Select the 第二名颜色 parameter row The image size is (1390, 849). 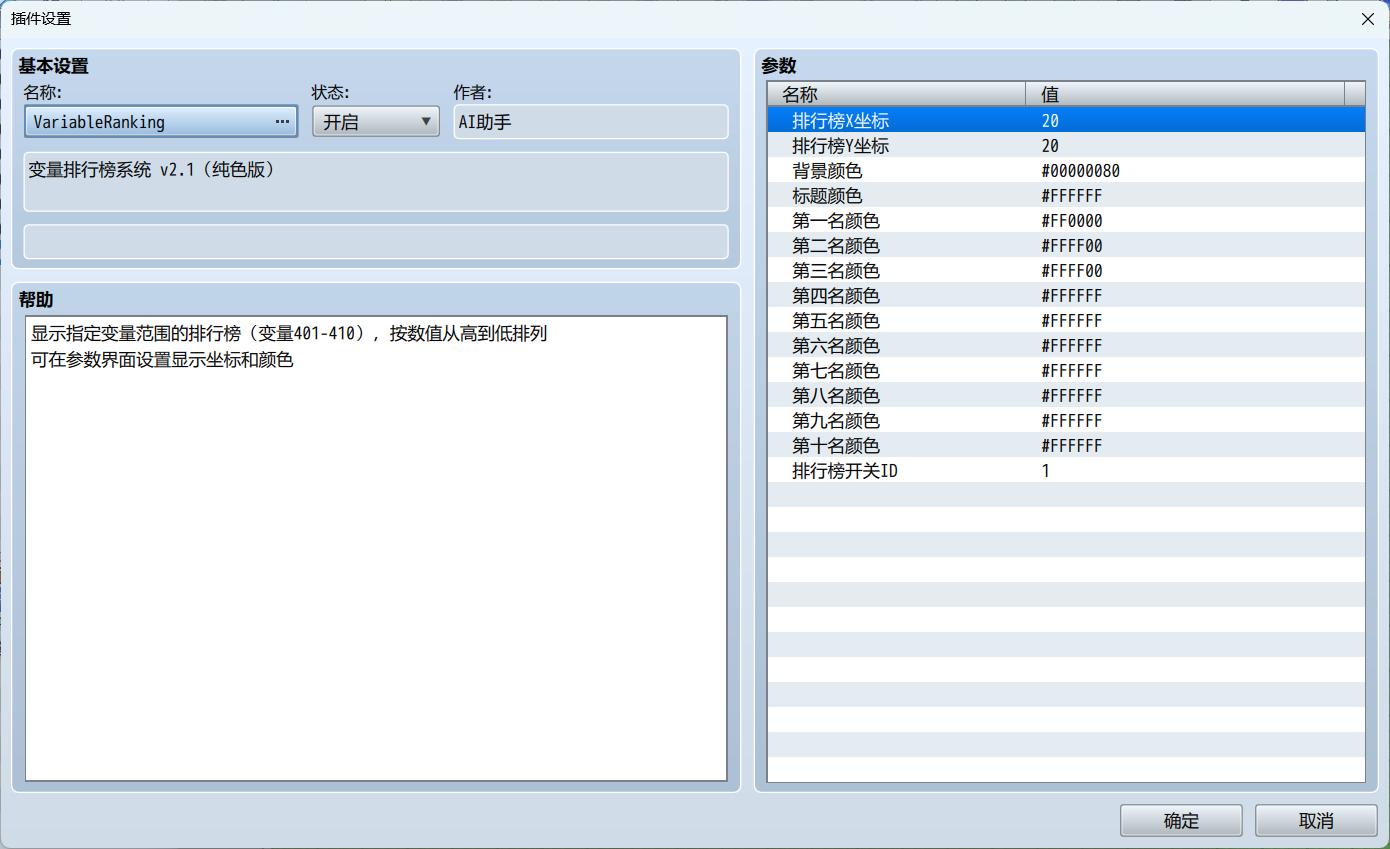[x=1067, y=245]
